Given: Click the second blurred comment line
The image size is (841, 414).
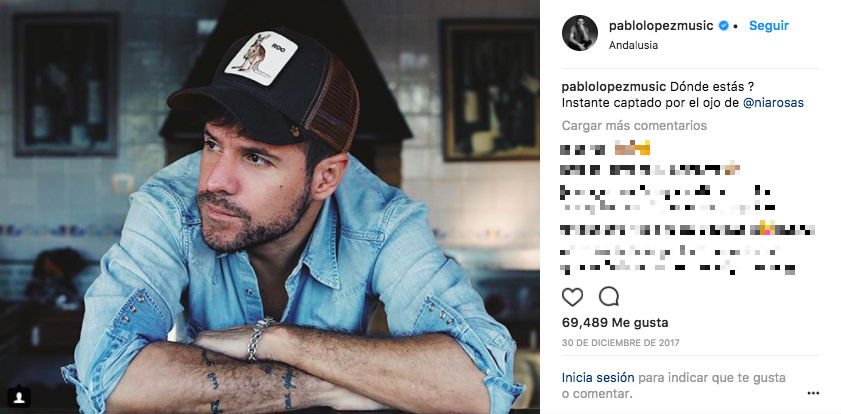Looking at the screenshot, I should 650,170.
